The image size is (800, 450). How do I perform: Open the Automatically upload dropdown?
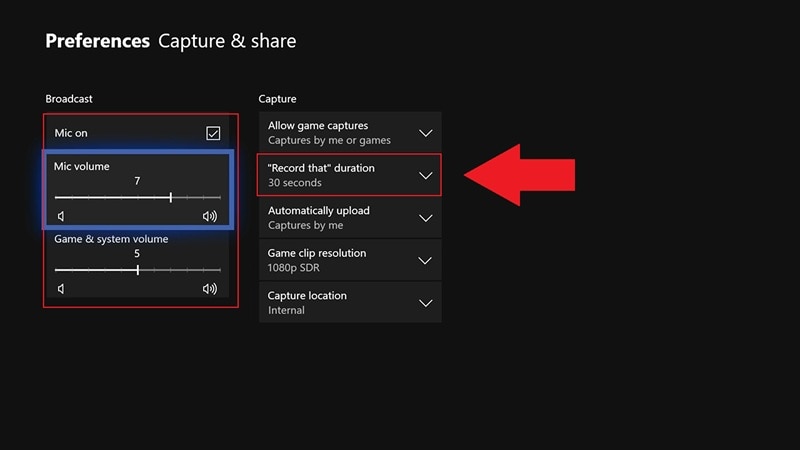pyautogui.click(x=350, y=218)
